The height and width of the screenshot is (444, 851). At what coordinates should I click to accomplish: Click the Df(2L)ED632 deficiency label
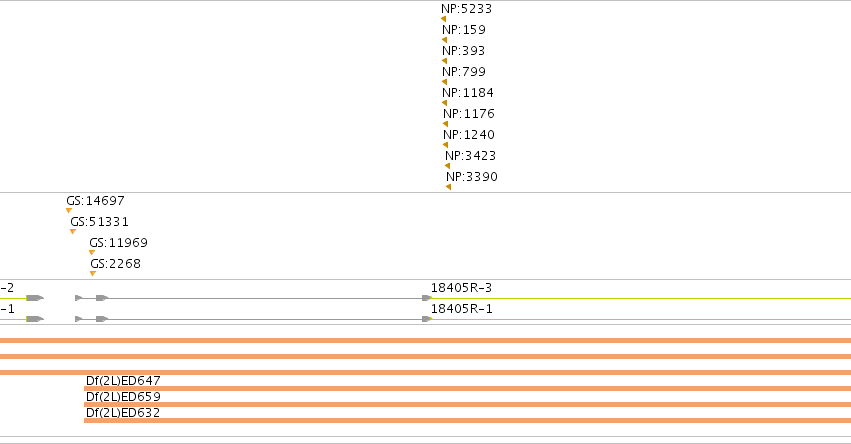click(123, 413)
